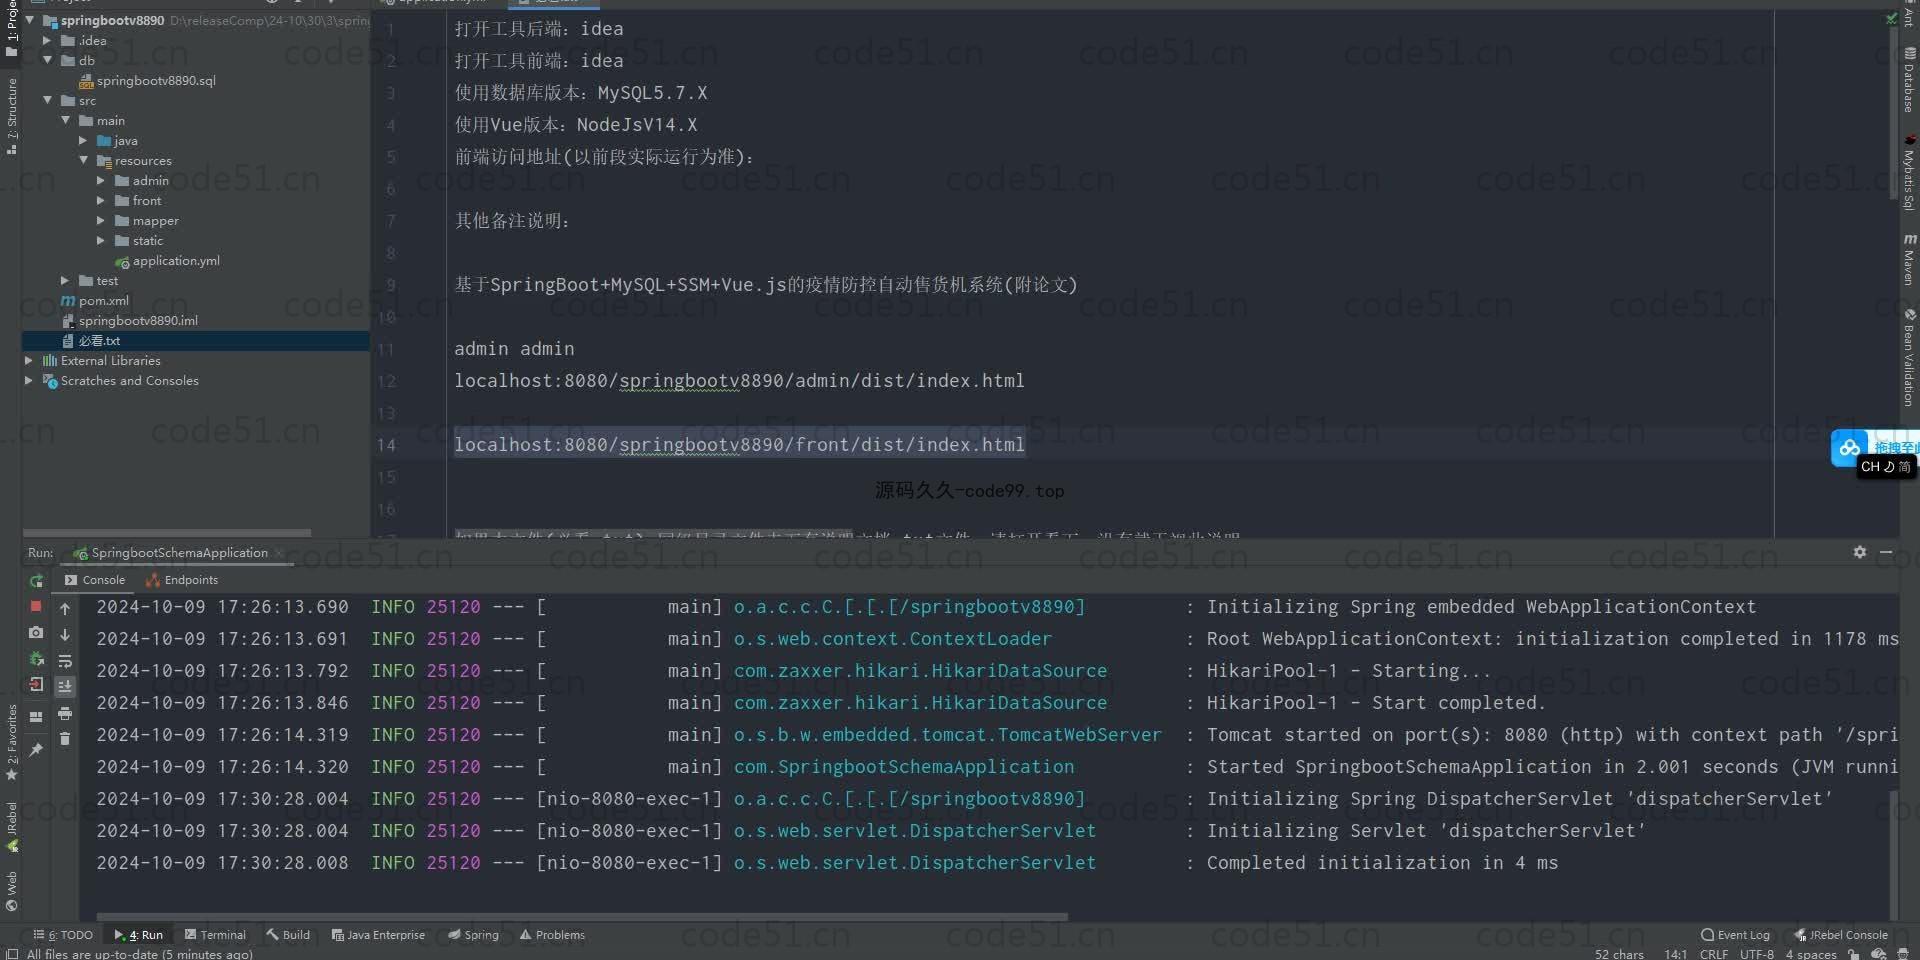Close the SpringbootSchemaApplication run tab
Image resolution: width=1920 pixels, height=960 pixels.
tap(279, 553)
